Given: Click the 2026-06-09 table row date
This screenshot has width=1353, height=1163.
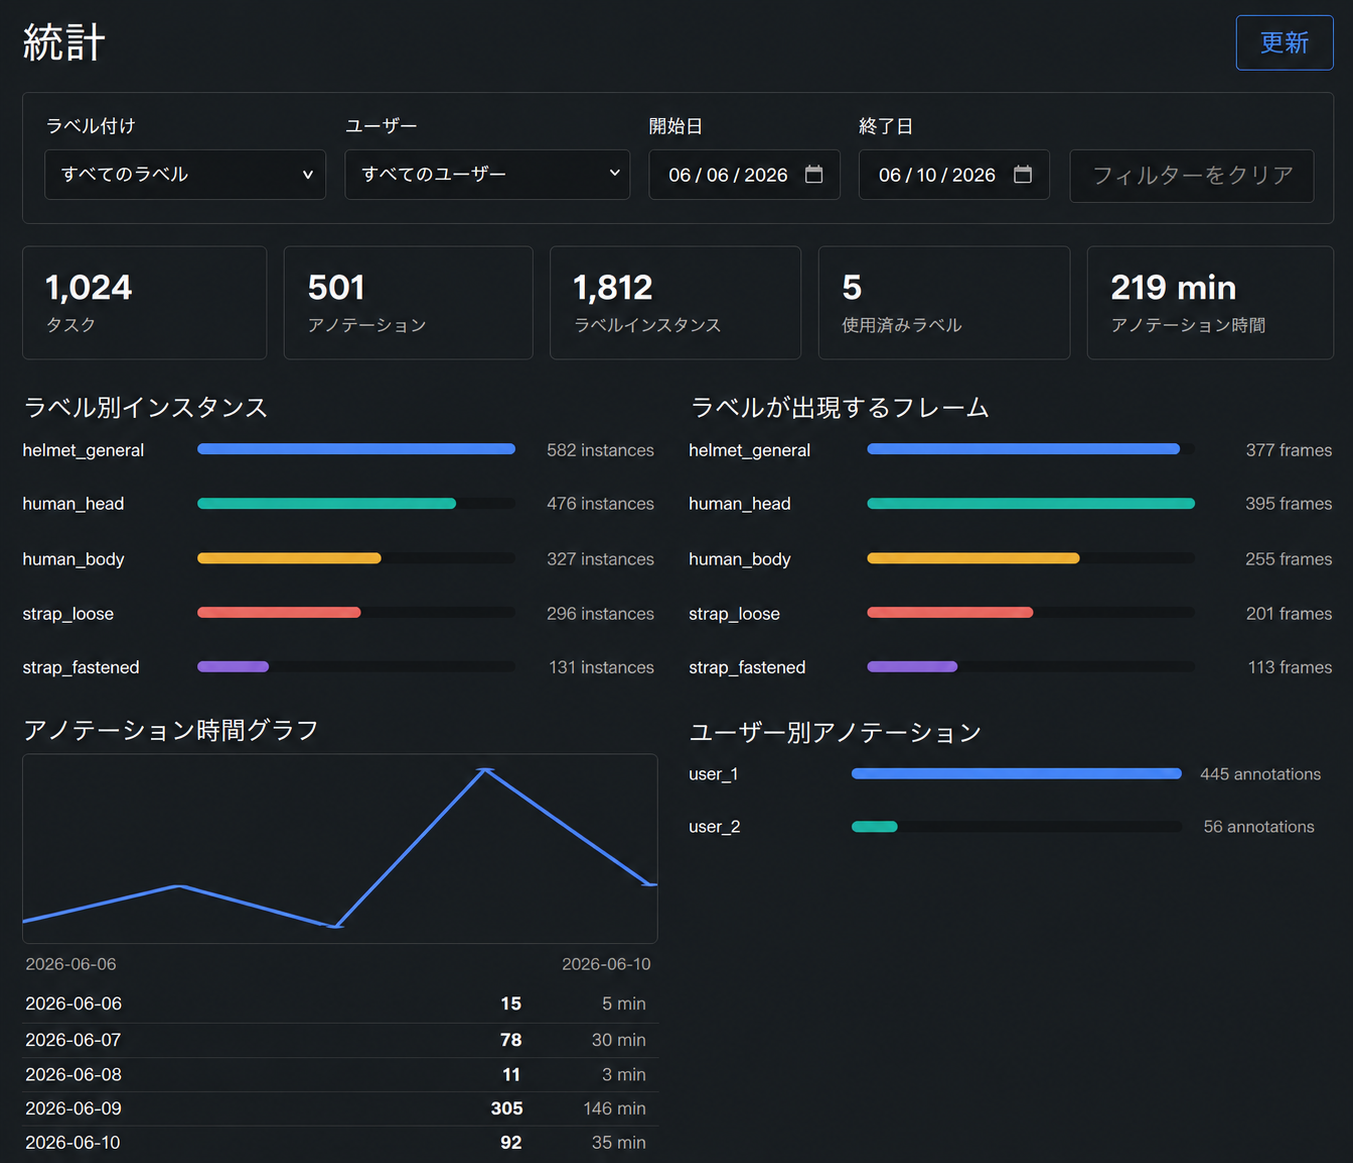Looking at the screenshot, I should point(73,1108).
